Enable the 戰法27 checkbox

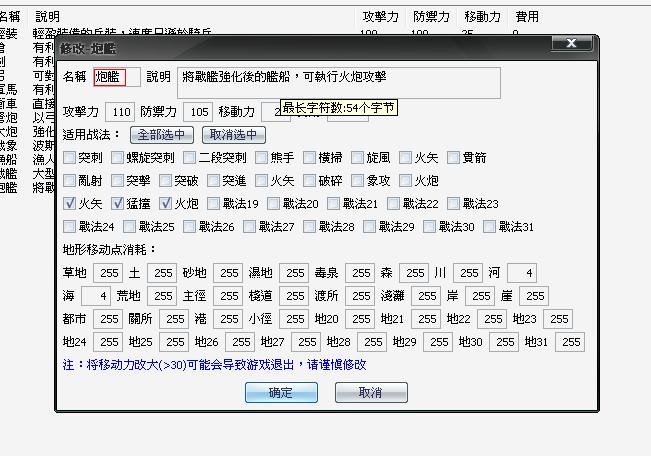point(250,226)
